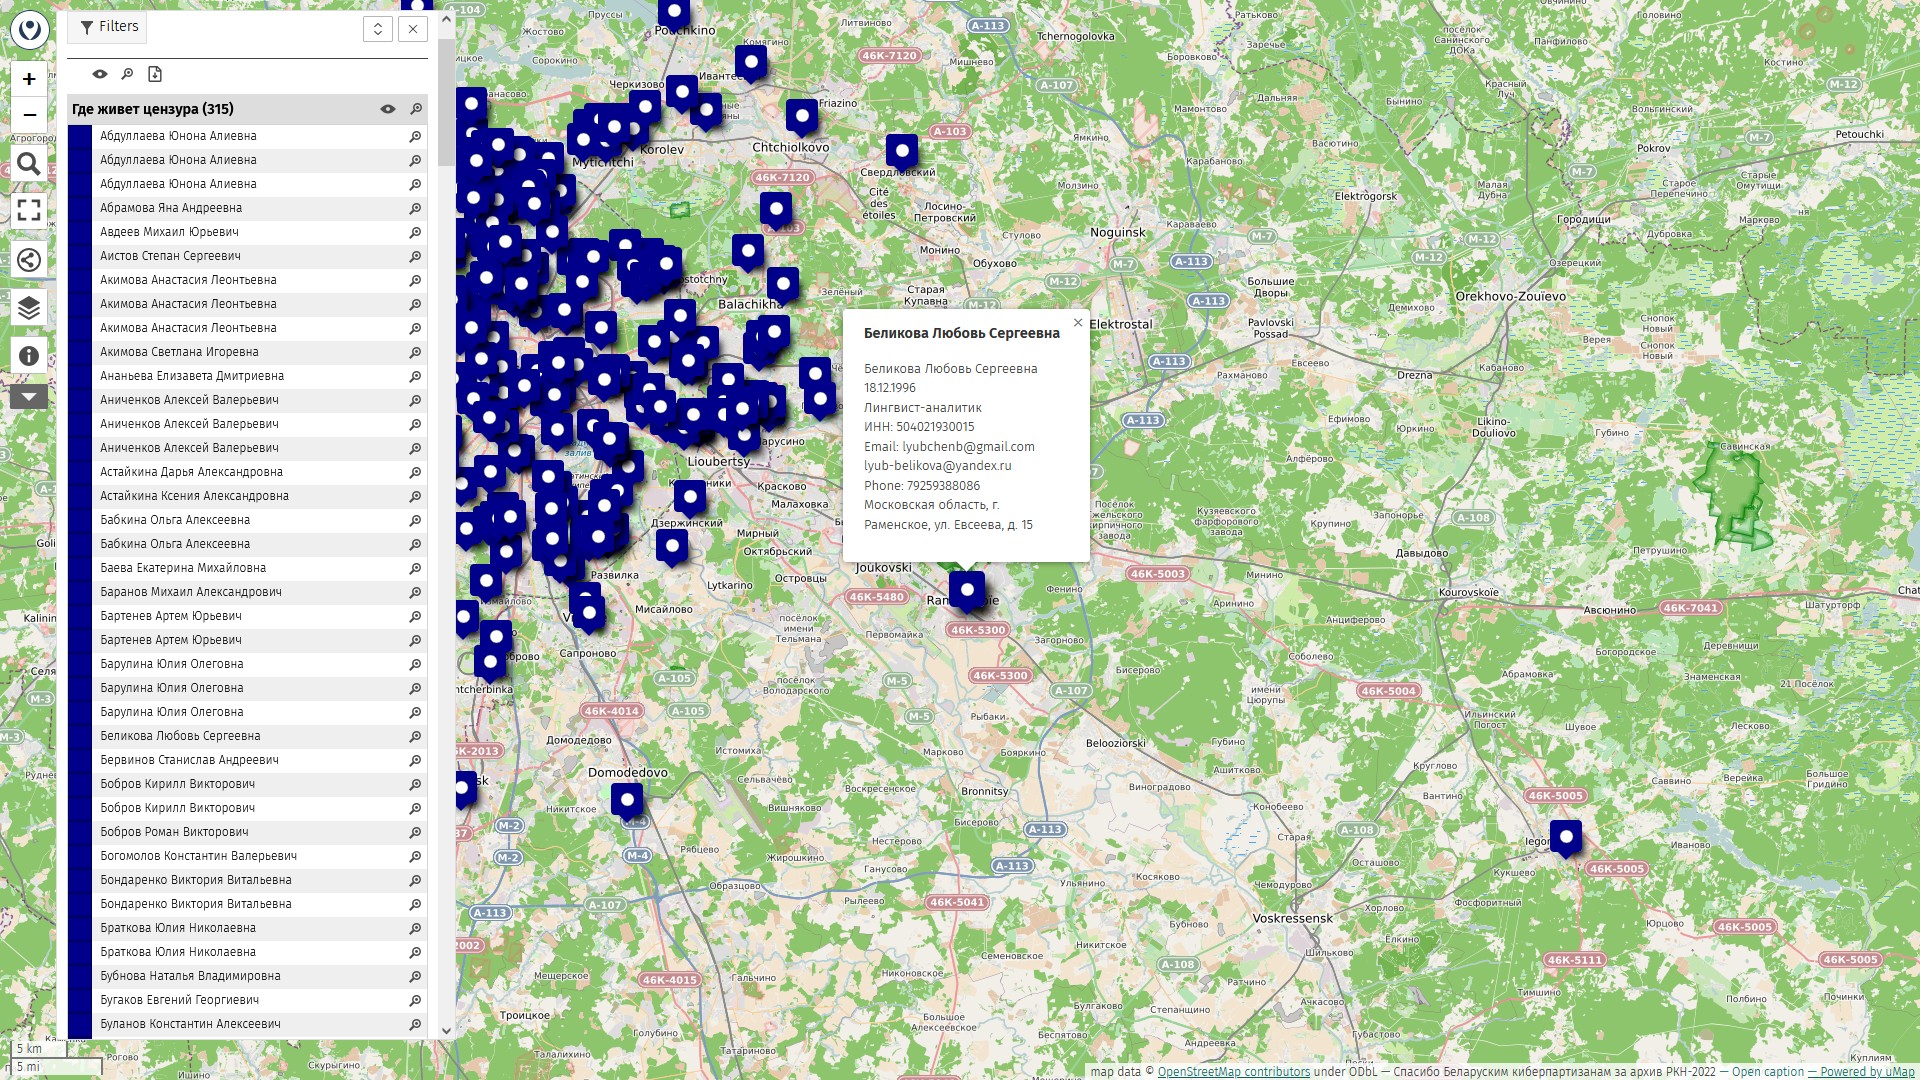Open the Filters tab

point(108,27)
